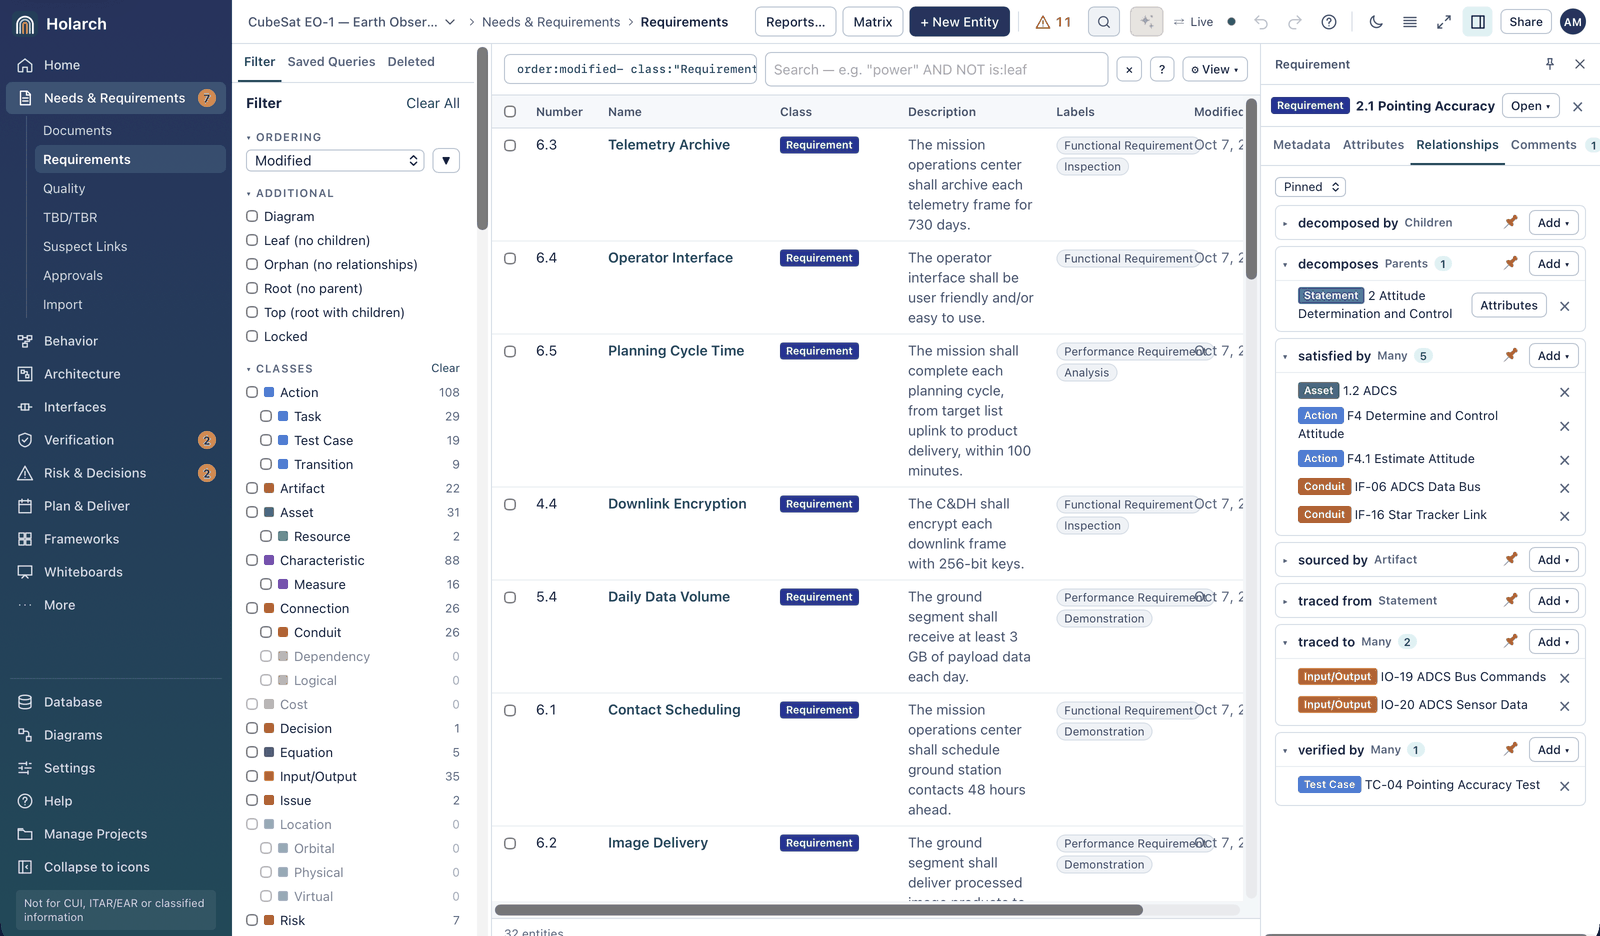1600x936 pixels.
Task: Click the + New Entity button
Action: [x=959, y=22]
